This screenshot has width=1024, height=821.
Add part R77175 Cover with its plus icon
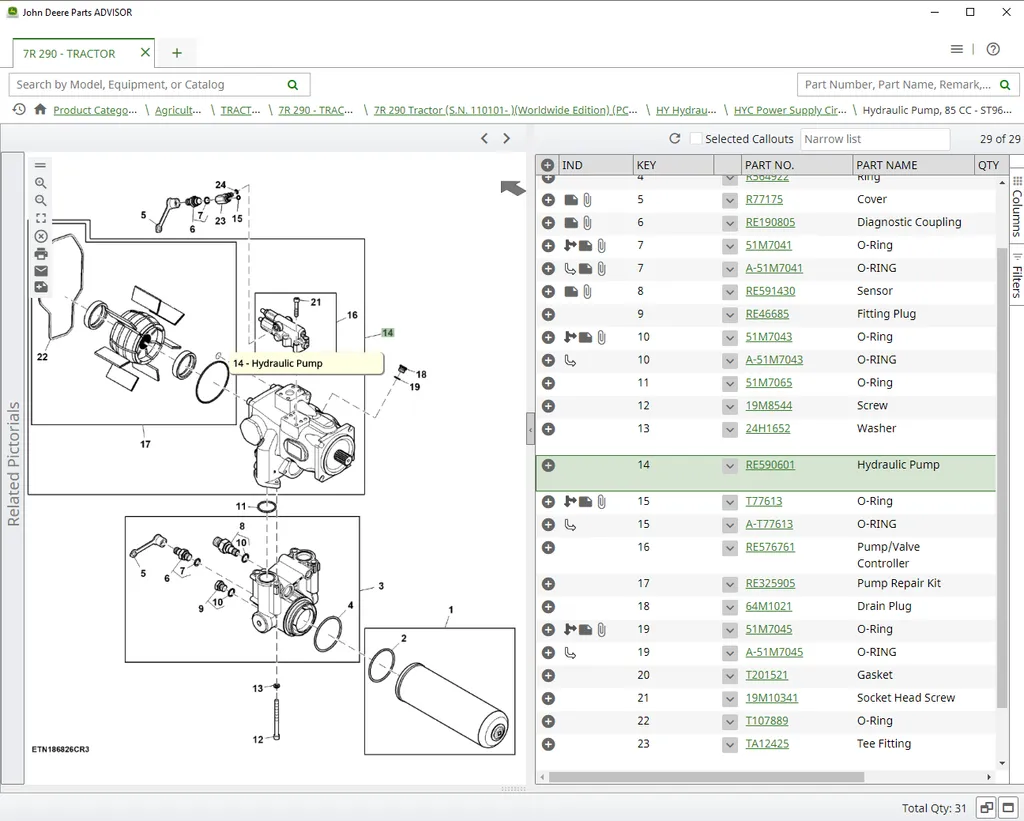pos(549,200)
